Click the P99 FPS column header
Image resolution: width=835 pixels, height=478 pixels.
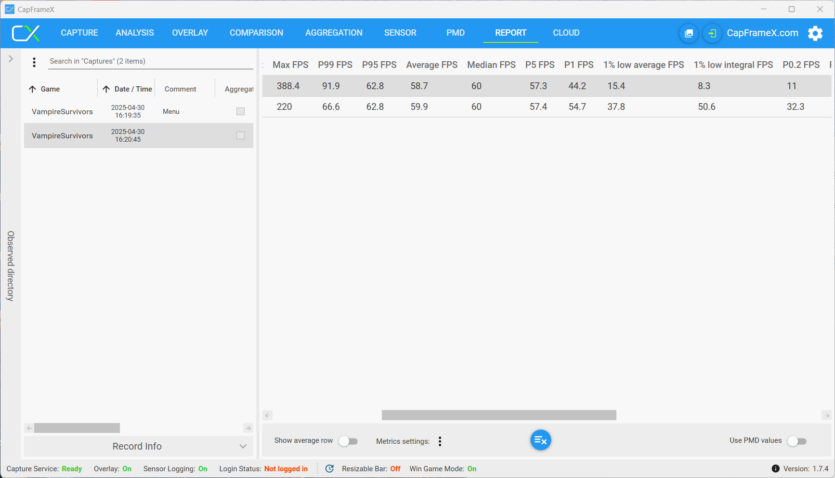(335, 65)
